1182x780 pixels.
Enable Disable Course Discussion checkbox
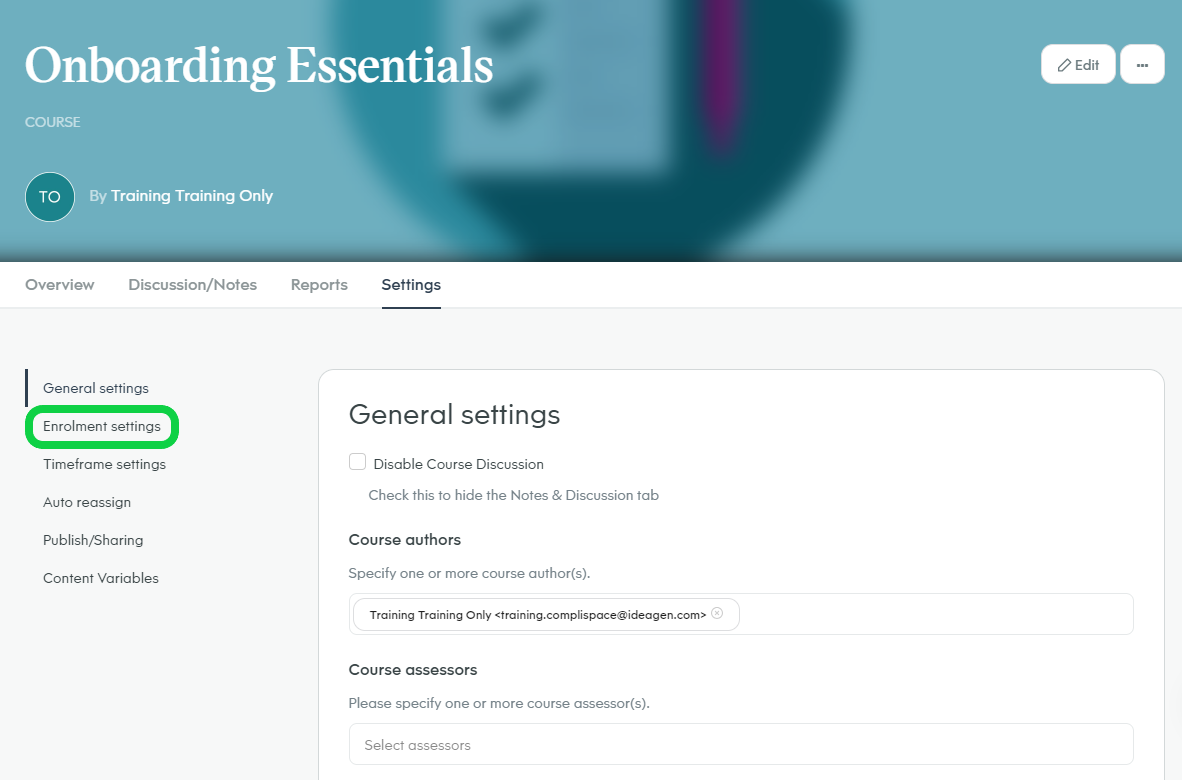[357, 462]
